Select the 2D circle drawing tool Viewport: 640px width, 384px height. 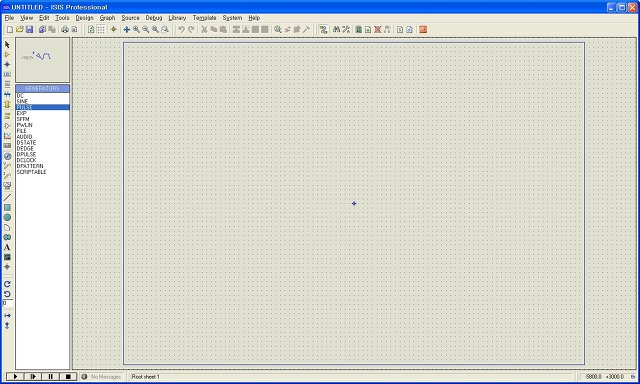tap(7, 217)
